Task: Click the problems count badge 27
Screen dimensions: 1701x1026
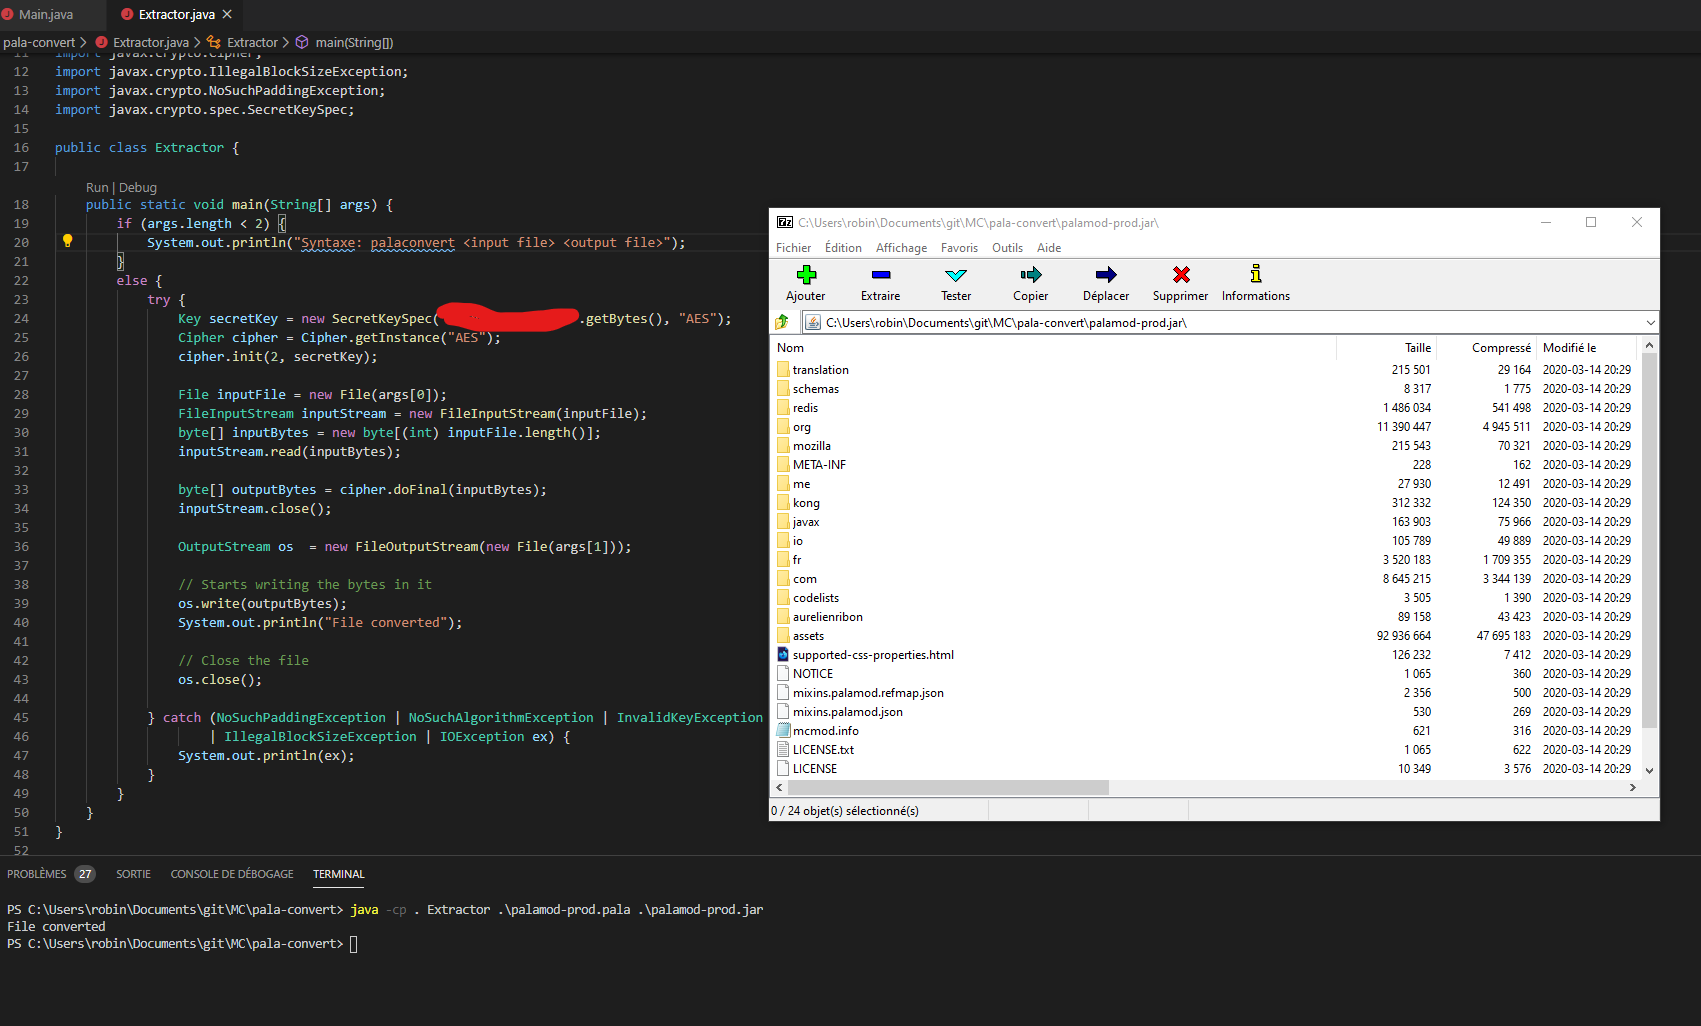Action: (85, 874)
